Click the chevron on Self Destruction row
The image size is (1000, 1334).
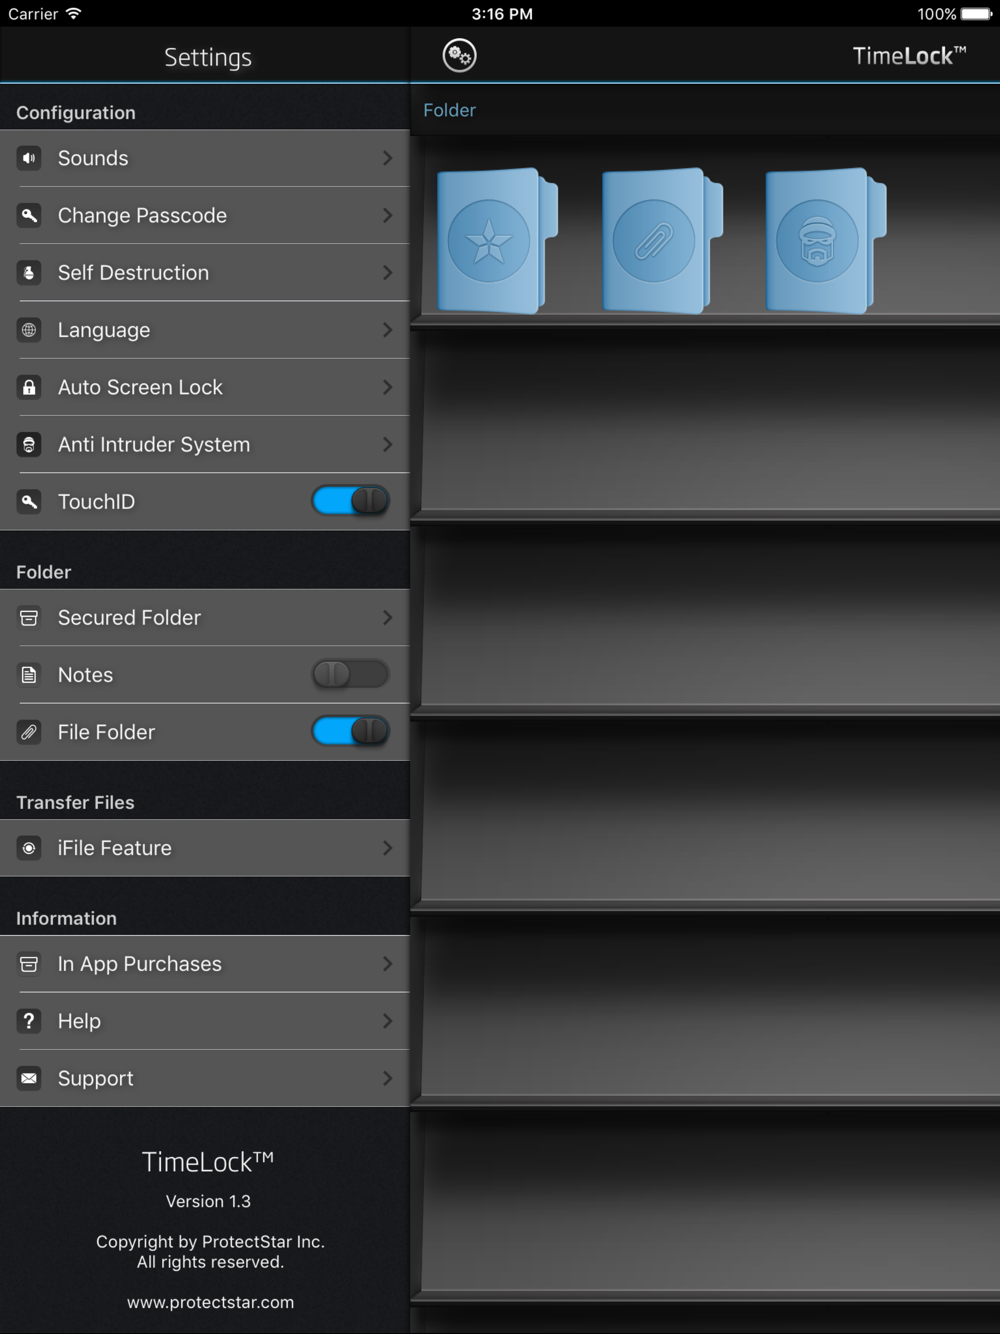(387, 273)
